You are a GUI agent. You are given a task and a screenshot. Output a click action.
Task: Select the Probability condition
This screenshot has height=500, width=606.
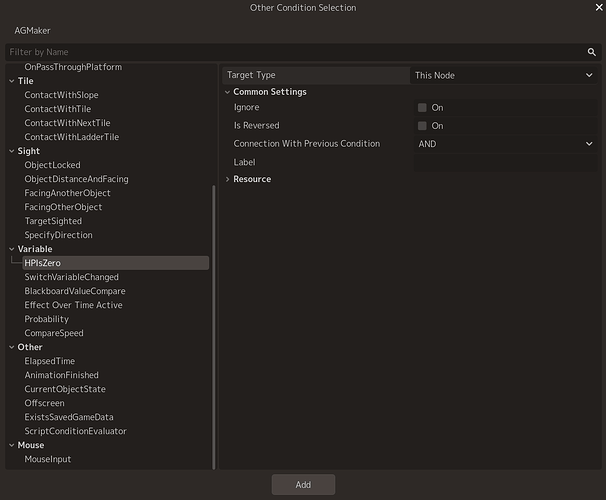tap(47, 319)
